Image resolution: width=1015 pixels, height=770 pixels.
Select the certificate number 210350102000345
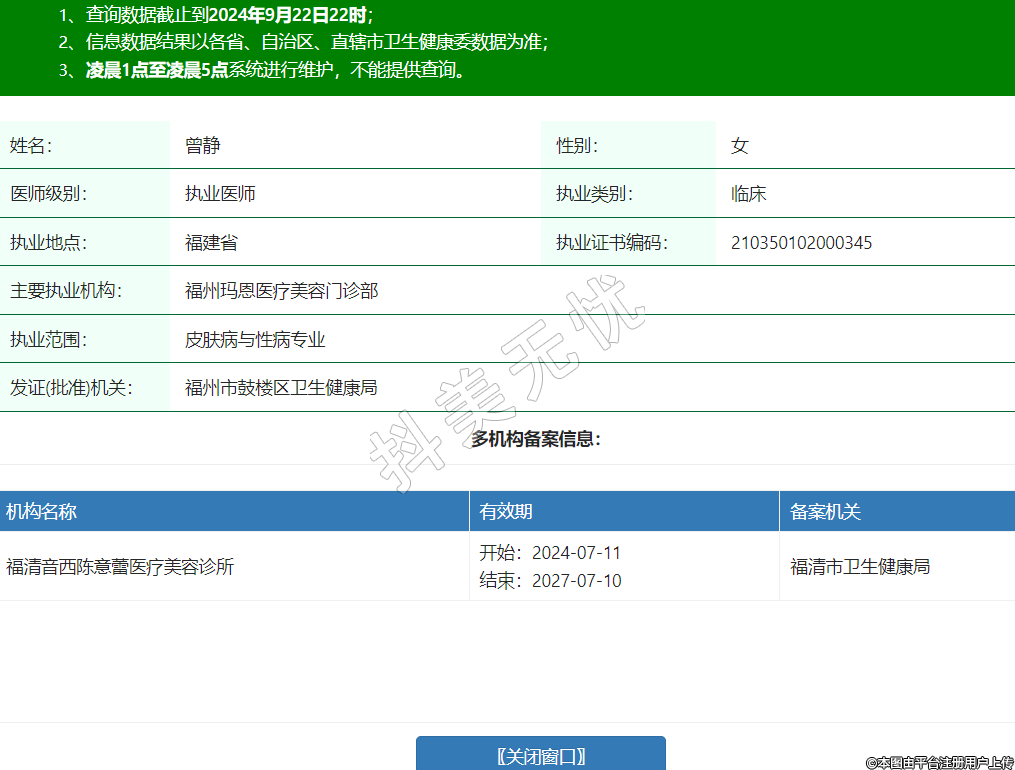(x=801, y=243)
